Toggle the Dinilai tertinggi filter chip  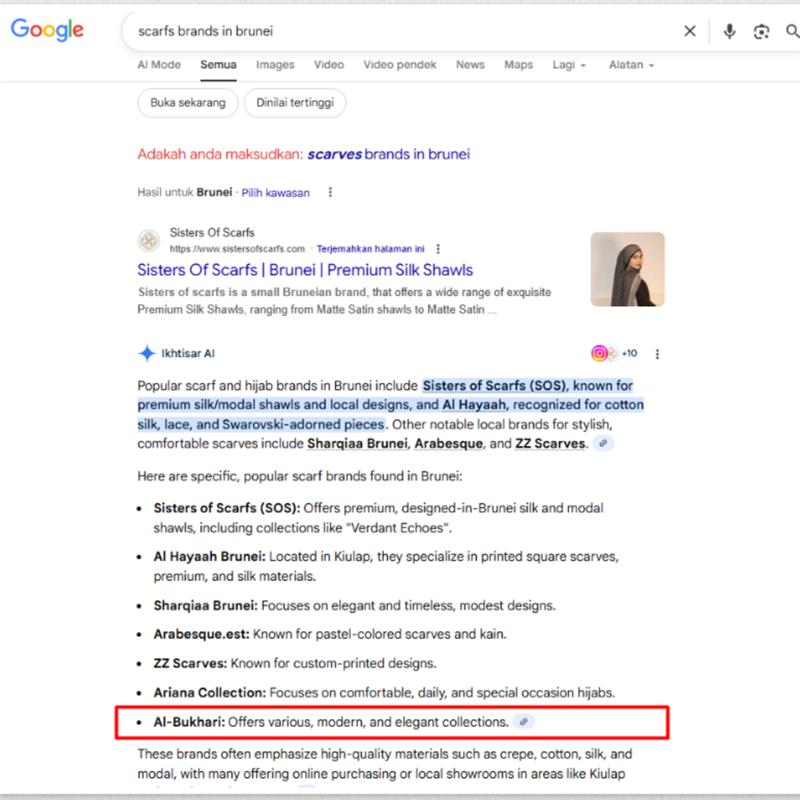[x=297, y=102]
